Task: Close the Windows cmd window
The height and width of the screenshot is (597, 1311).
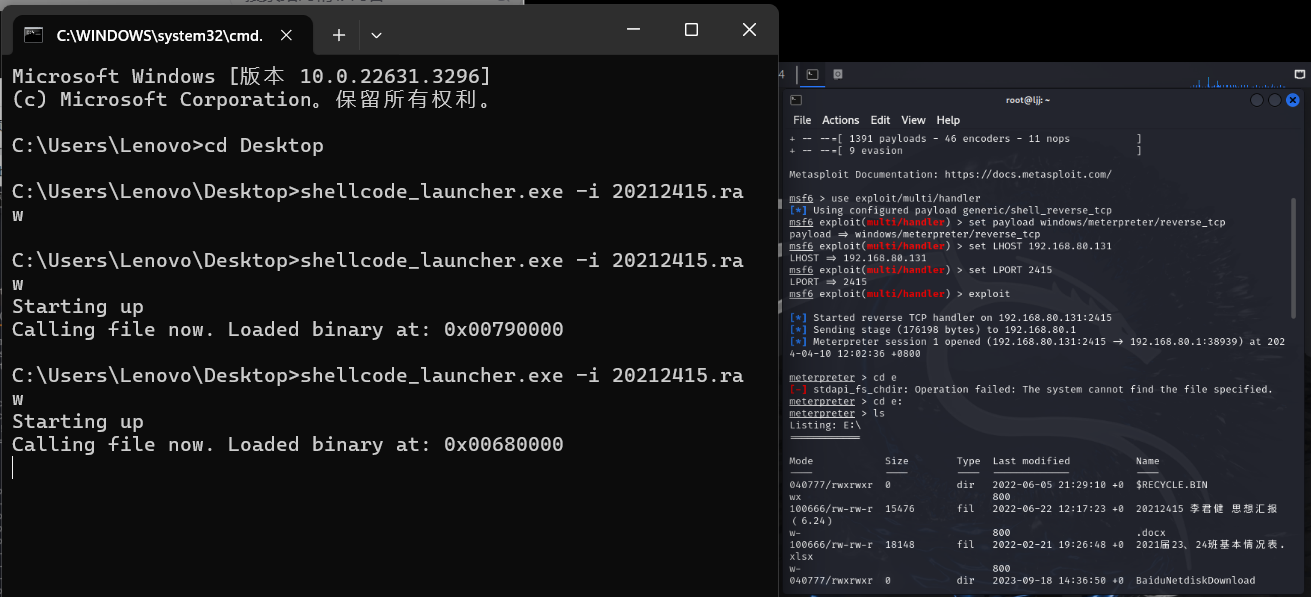Action: click(x=749, y=30)
